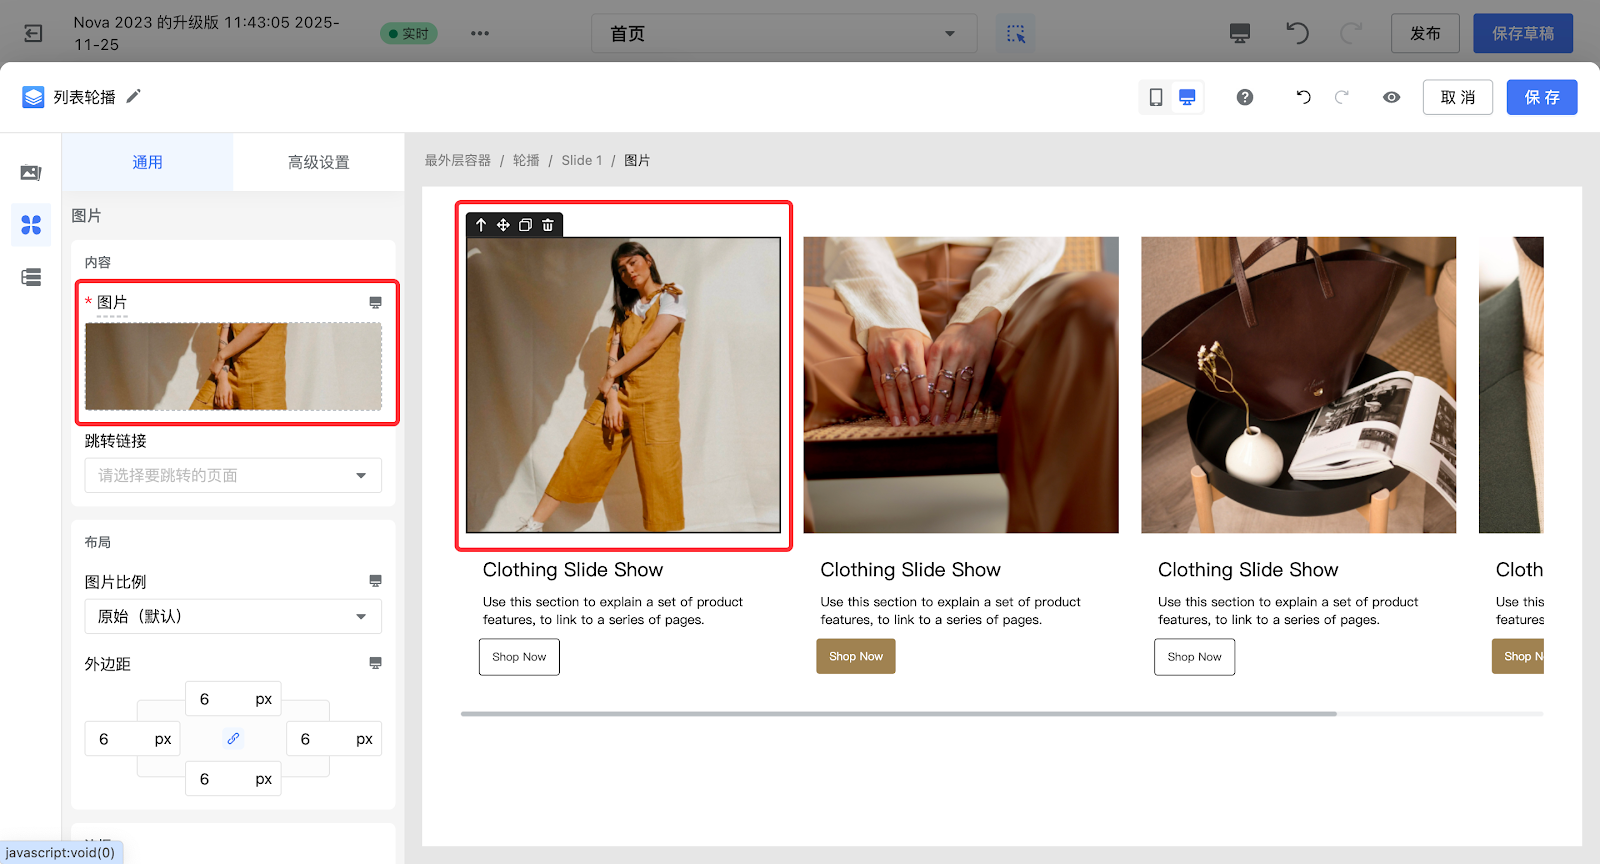Click the move handle on selected image toolbar

[503, 225]
